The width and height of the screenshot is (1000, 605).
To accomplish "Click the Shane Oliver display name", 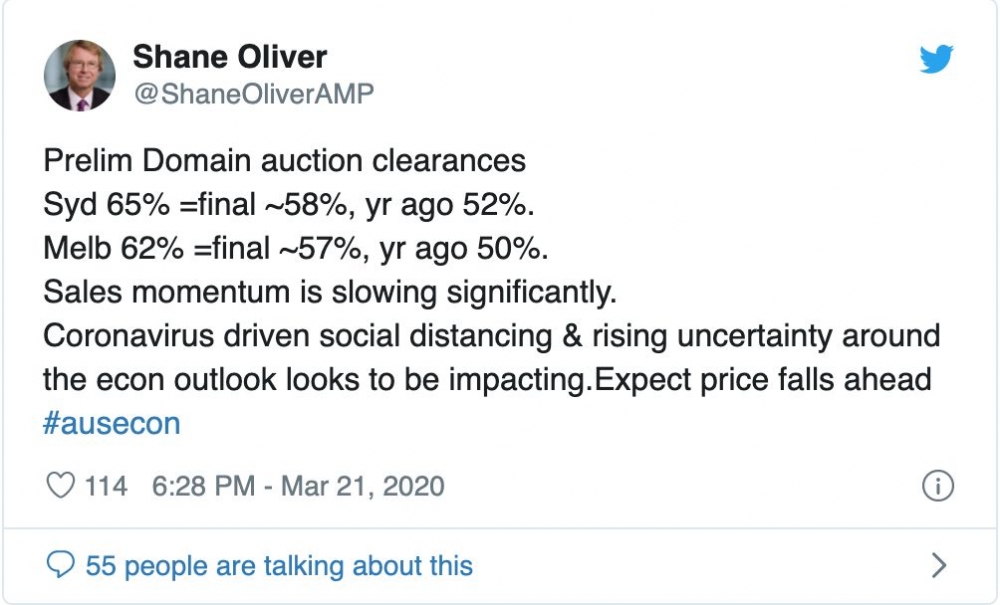I will [228, 56].
